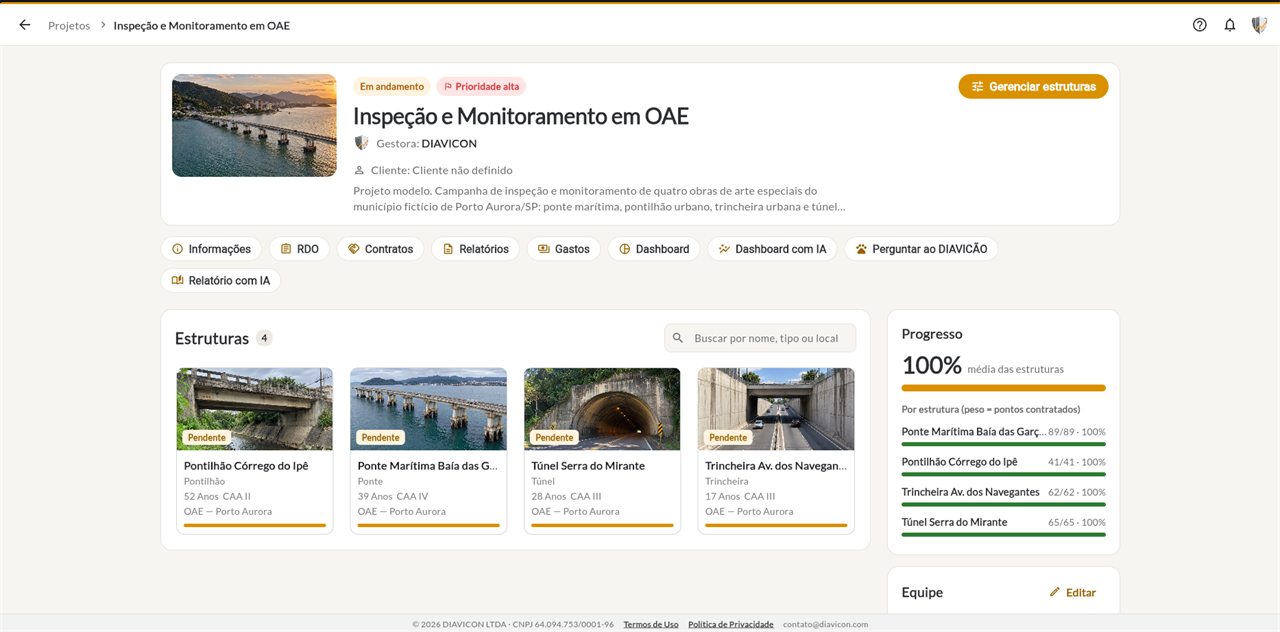Click the Editar button in Equipe panel

click(x=1072, y=592)
